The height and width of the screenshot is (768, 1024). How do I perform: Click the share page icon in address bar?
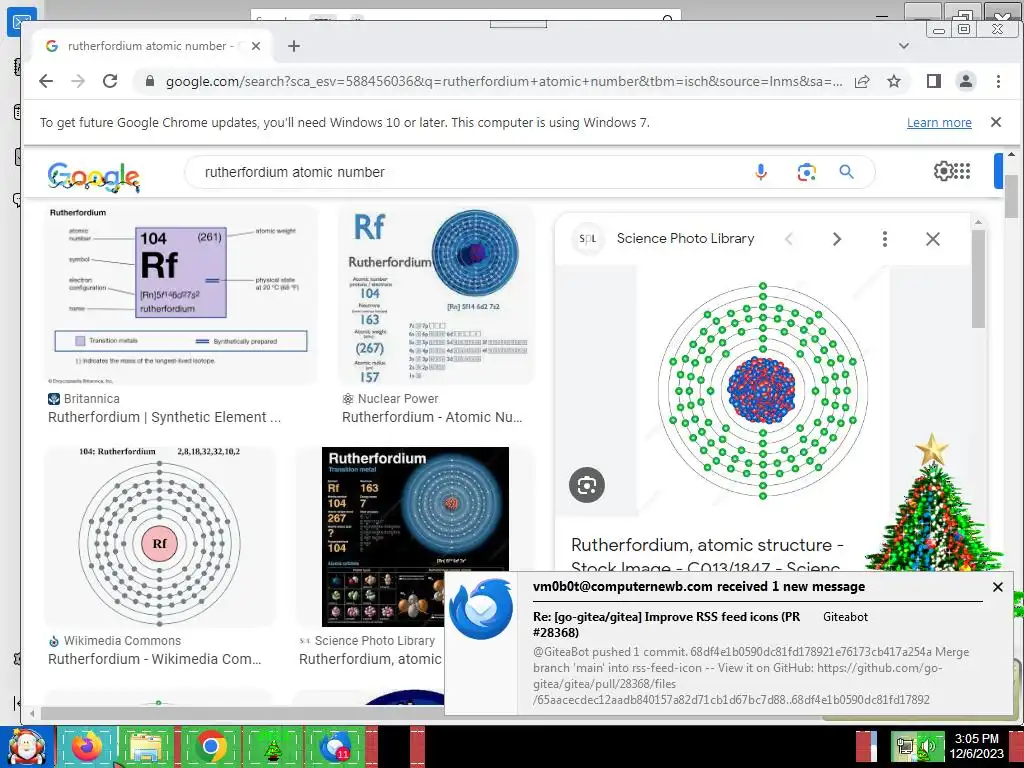tap(862, 82)
